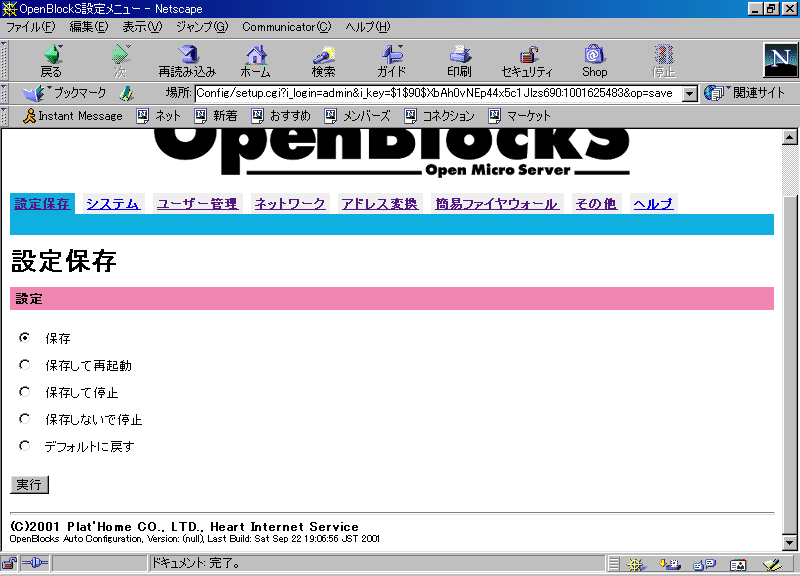The width and height of the screenshot is (800, 576).
Task: Open the ジャンプ(G) menu
Action: [x=202, y=27]
